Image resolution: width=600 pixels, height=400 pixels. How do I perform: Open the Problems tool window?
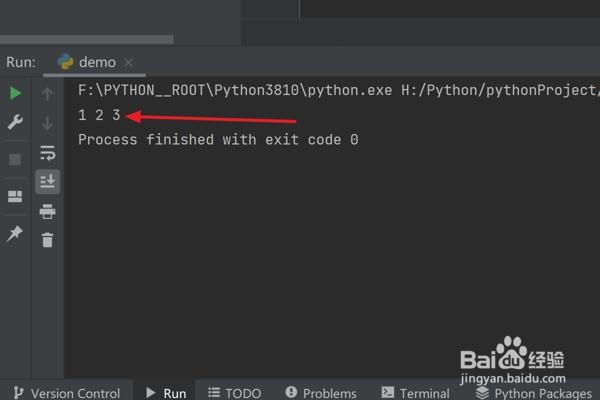click(x=321, y=393)
